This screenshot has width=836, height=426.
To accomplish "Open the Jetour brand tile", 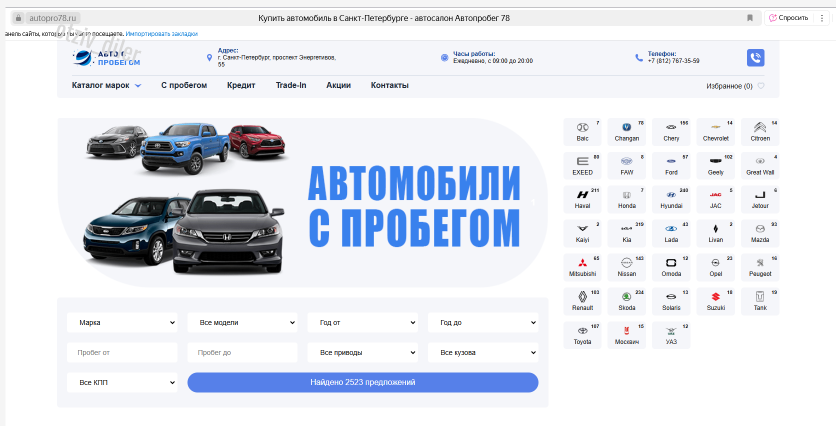I will (760, 199).
